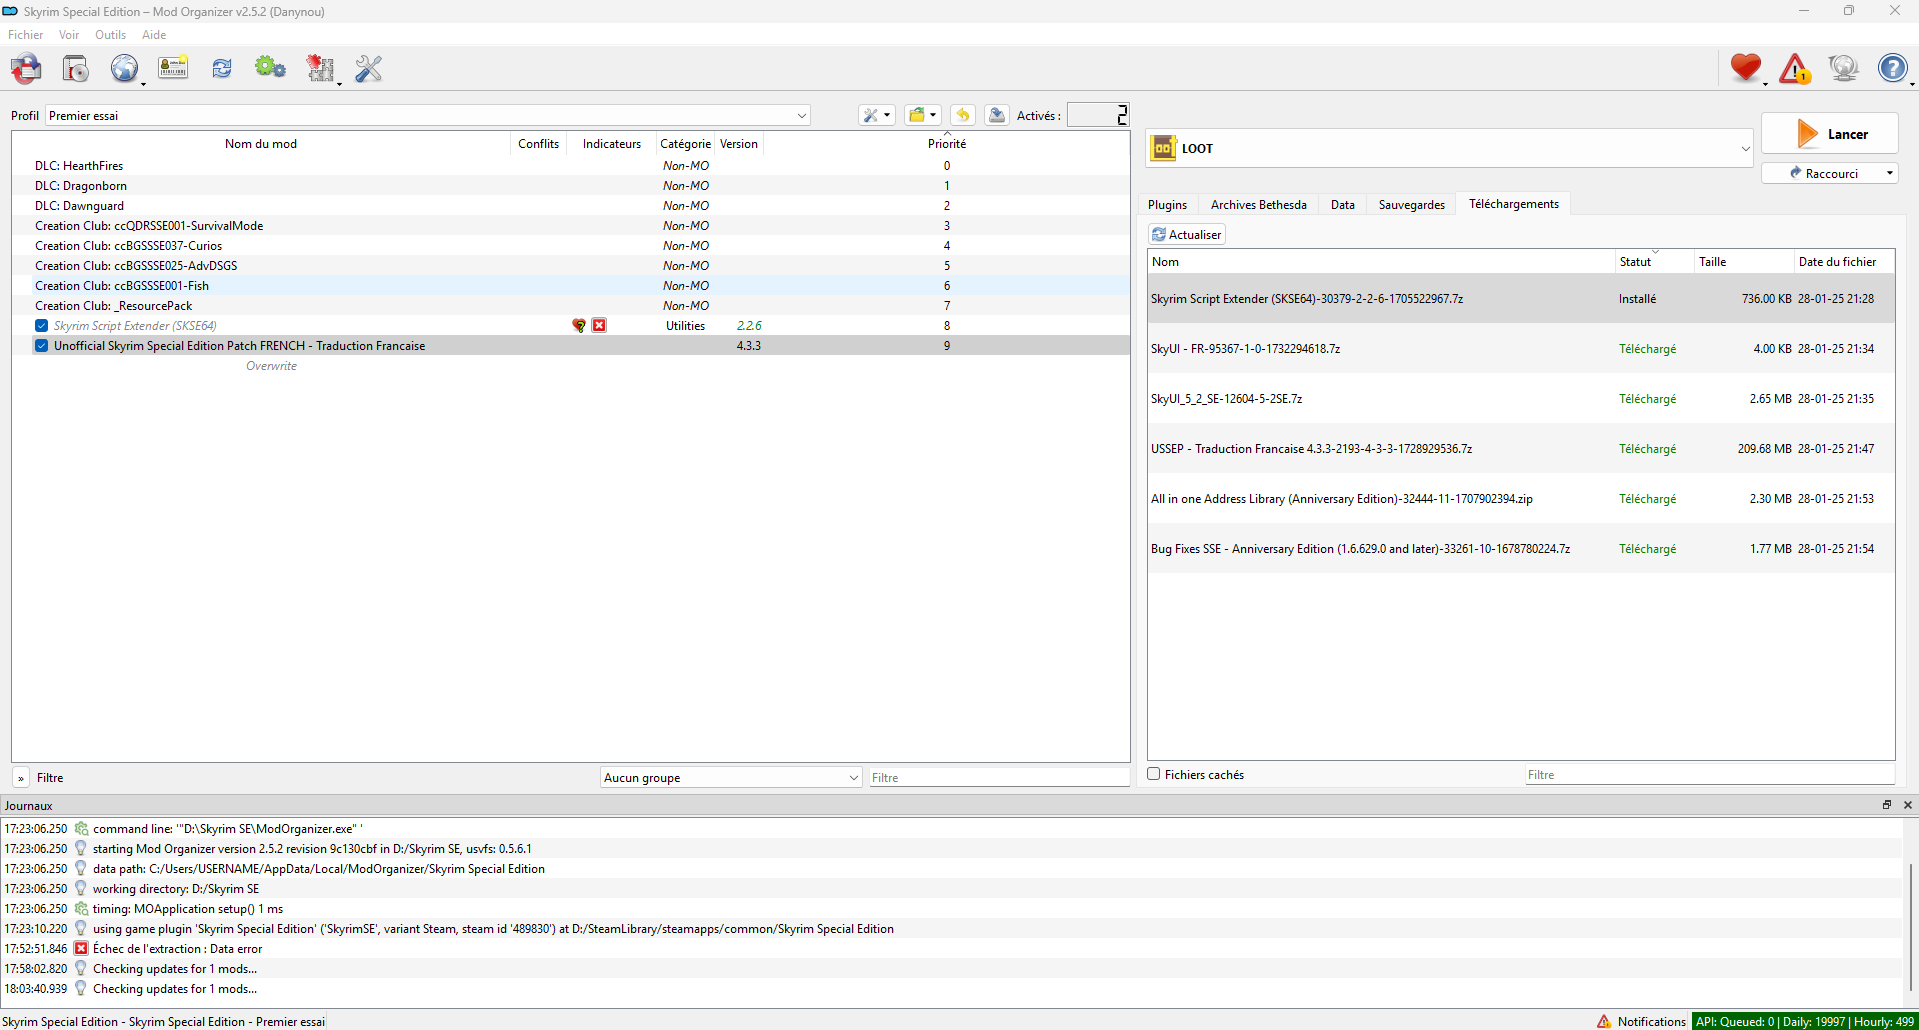This screenshot has width=1919, height=1030.
Task: Select the SkyUI - FR-95367 download
Action: (1520, 348)
